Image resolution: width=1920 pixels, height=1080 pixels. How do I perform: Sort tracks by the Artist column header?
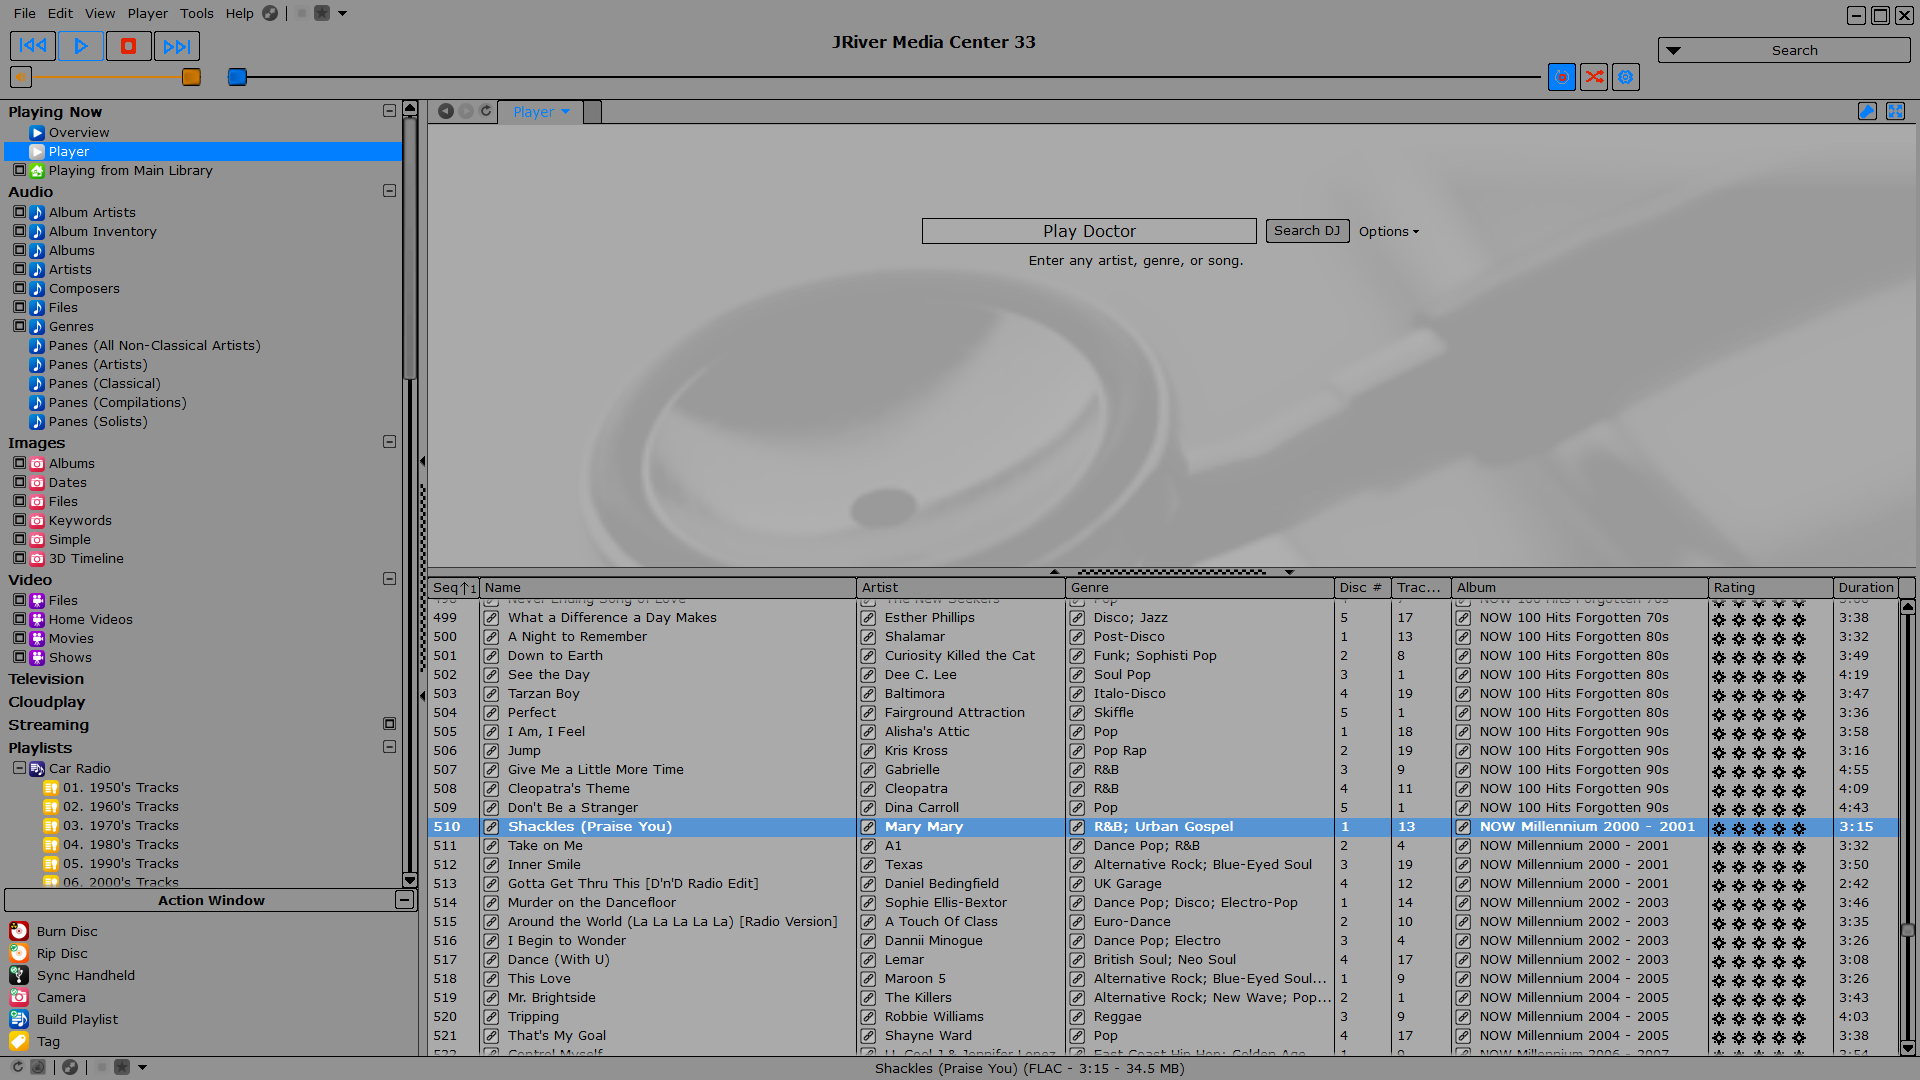[961, 588]
